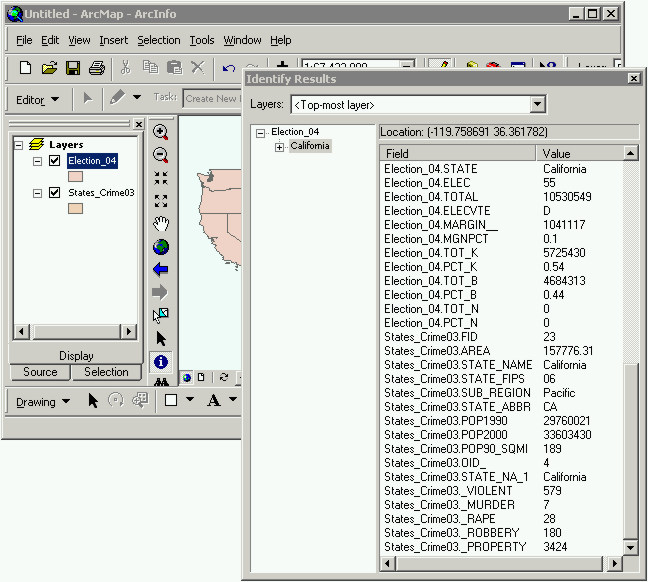The width and height of the screenshot is (648, 582).
Task: Open the Selection menu
Action: (x=159, y=40)
